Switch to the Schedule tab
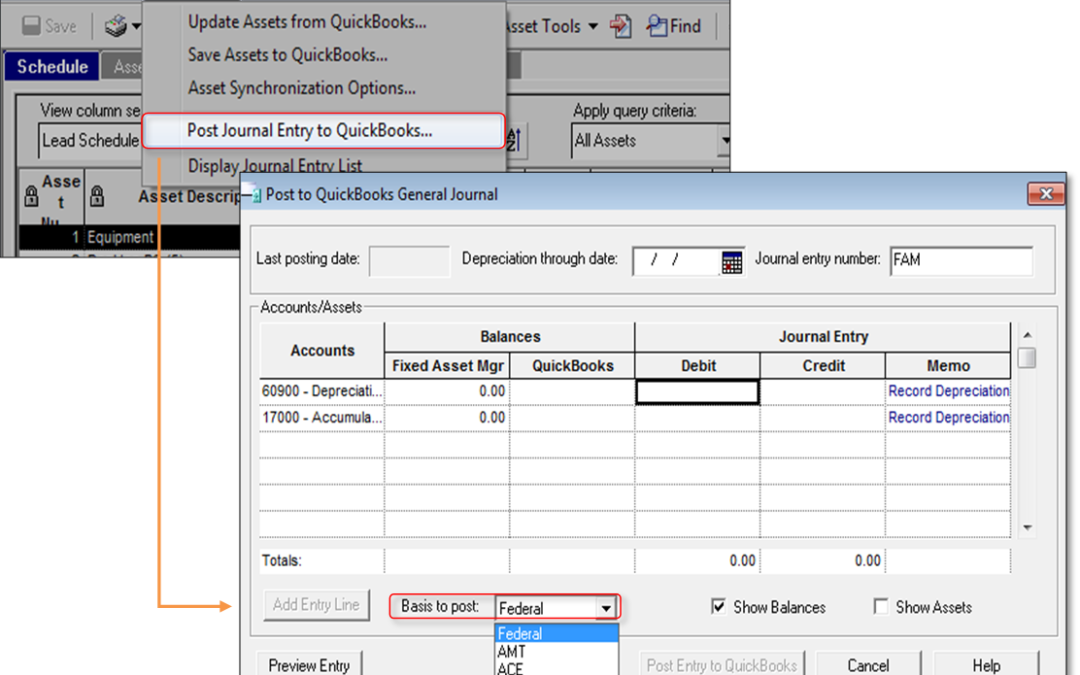The height and width of the screenshot is (675, 1080). pos(52,67)
